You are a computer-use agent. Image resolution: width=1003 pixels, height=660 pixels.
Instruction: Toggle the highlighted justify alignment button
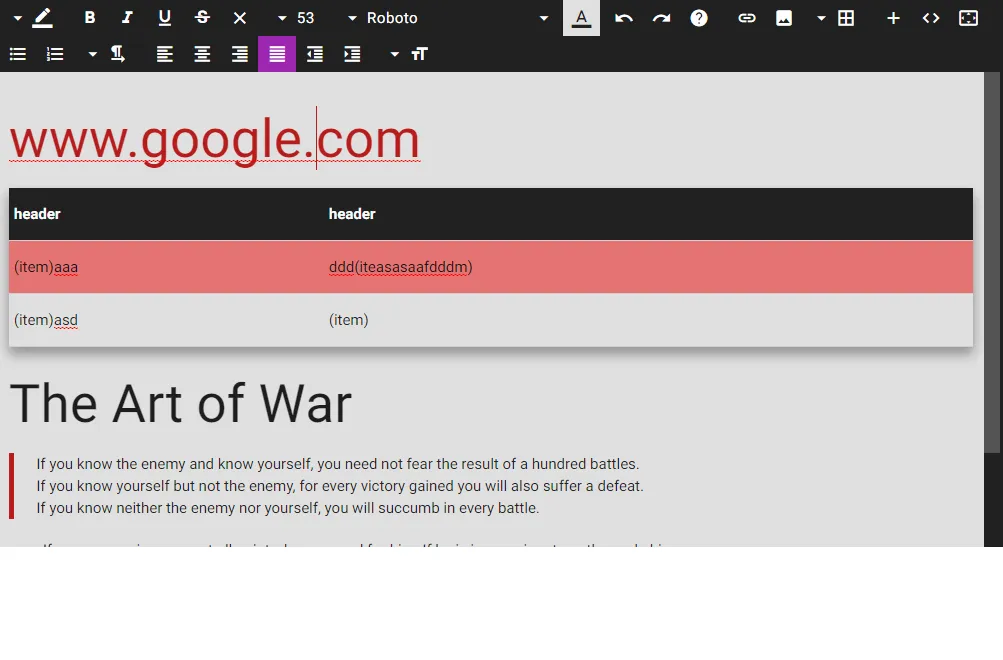coord(277,54)
